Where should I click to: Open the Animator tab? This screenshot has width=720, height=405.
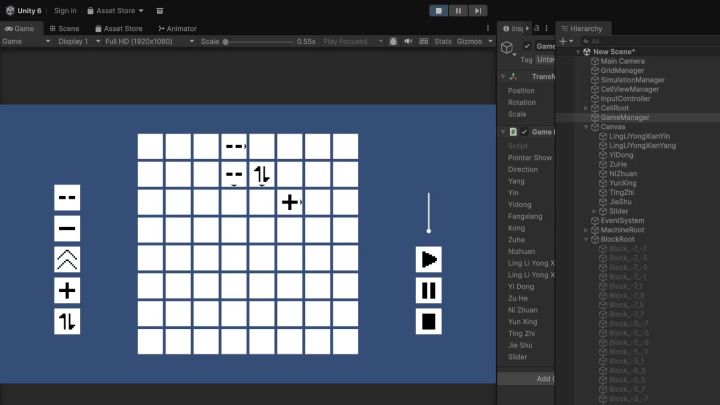[x=177, y=28]
